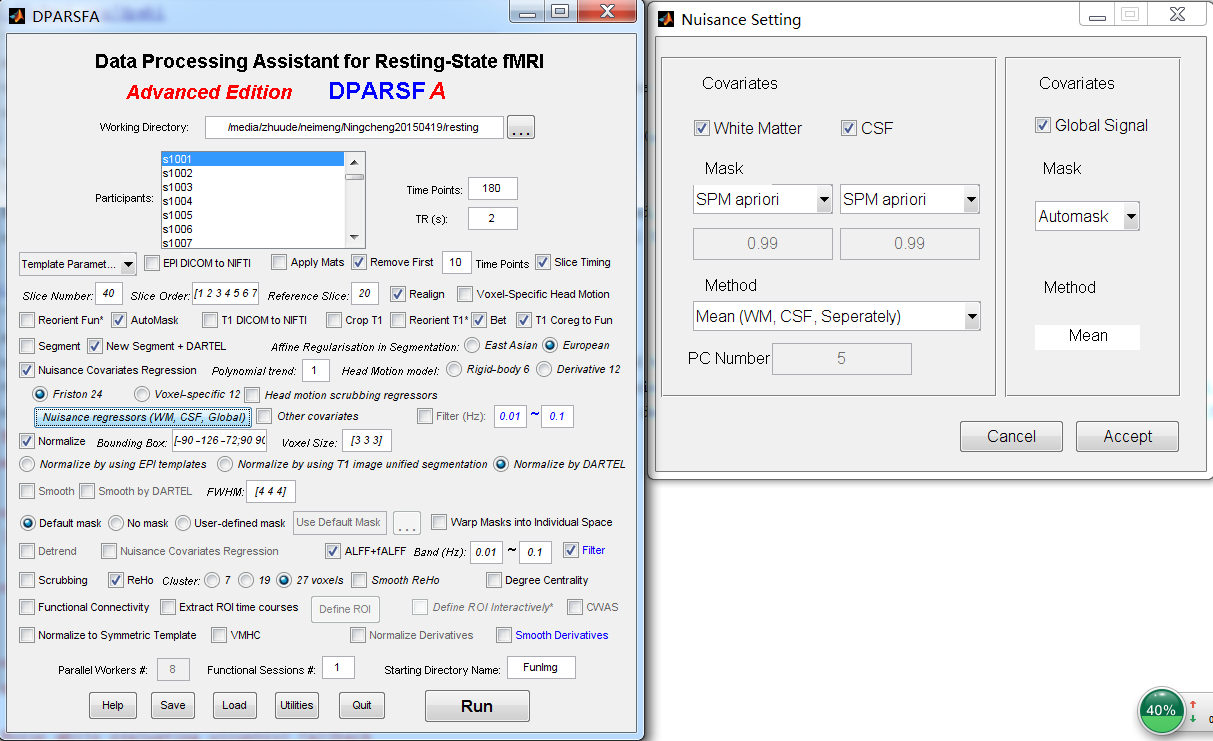Choose the User-defined mask option
Viewport: 1213px width, 741px height.
[183, 522]
